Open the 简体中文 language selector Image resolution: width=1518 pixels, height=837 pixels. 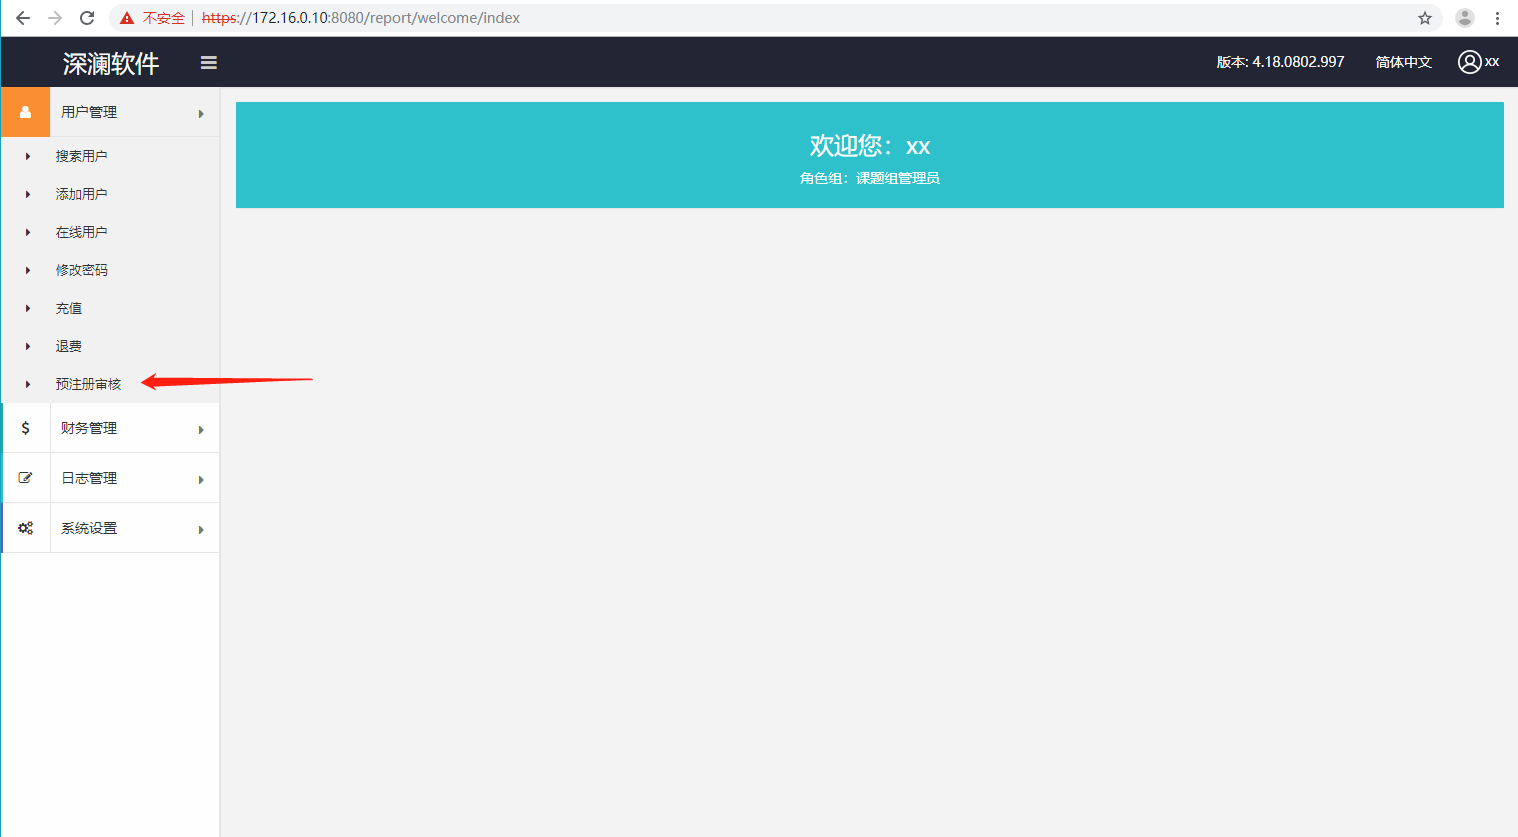coord(1403,62)
